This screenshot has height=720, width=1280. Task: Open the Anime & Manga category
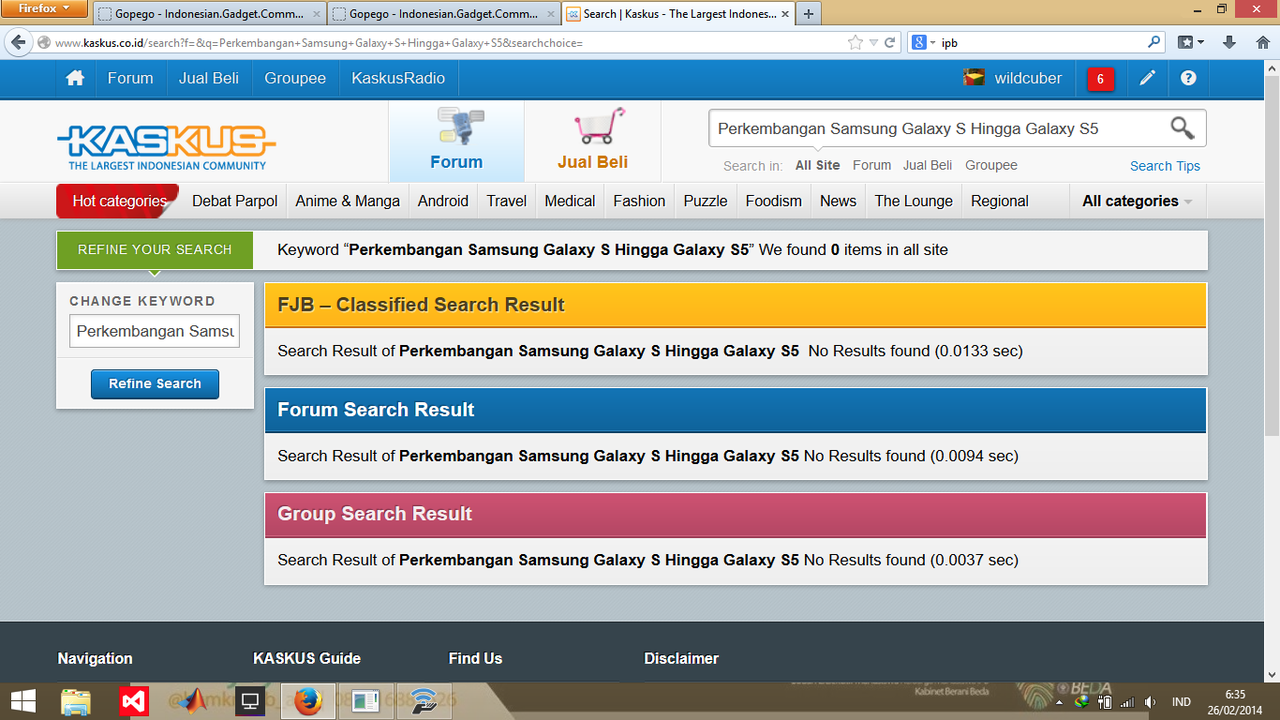coord(348,201)
